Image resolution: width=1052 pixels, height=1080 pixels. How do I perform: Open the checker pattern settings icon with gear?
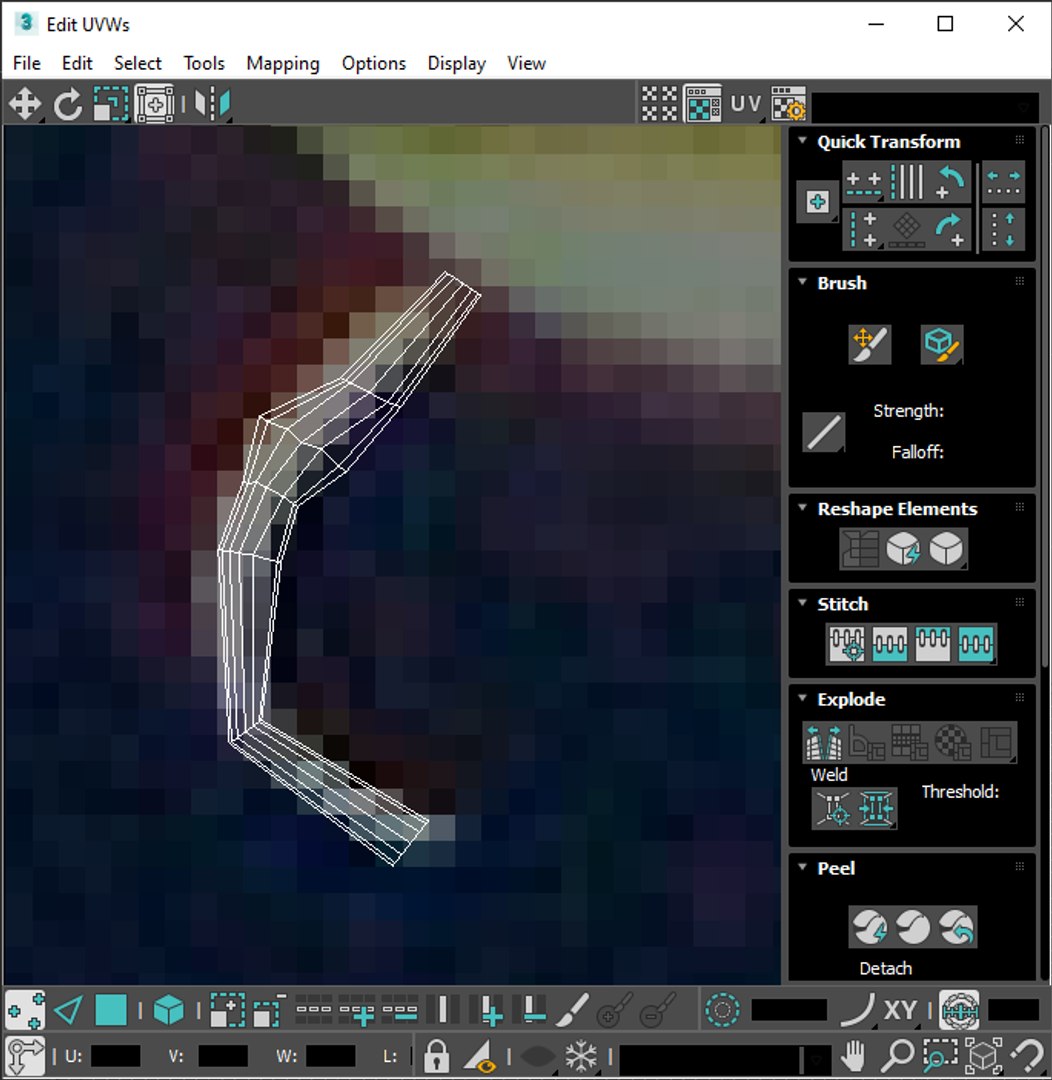[x=788, y=104]
